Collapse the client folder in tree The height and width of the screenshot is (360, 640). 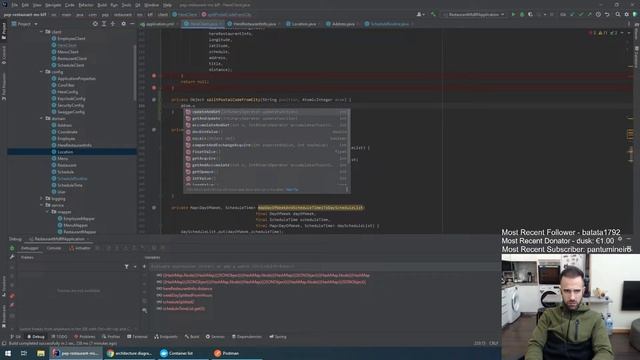(x=41, y=32)
